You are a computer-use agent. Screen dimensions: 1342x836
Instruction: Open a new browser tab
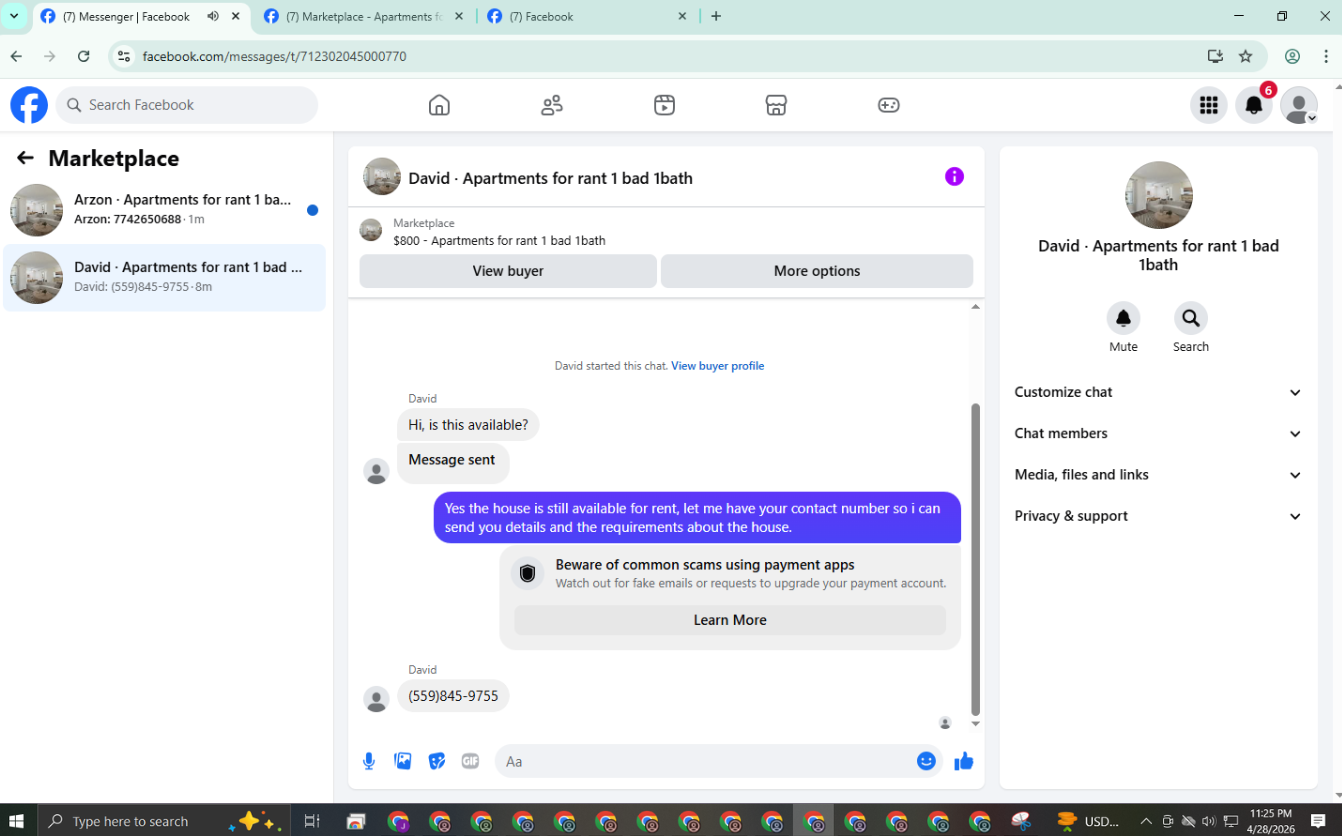coord(716,16)
